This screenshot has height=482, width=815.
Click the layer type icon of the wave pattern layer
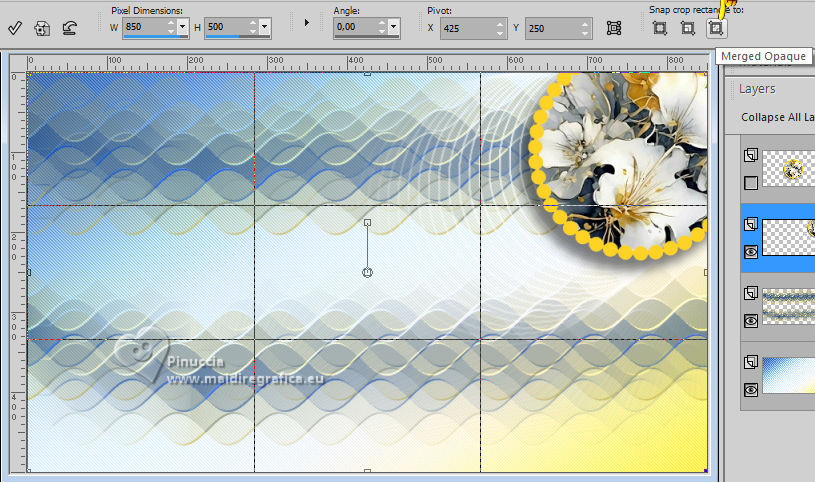[751, 293]
